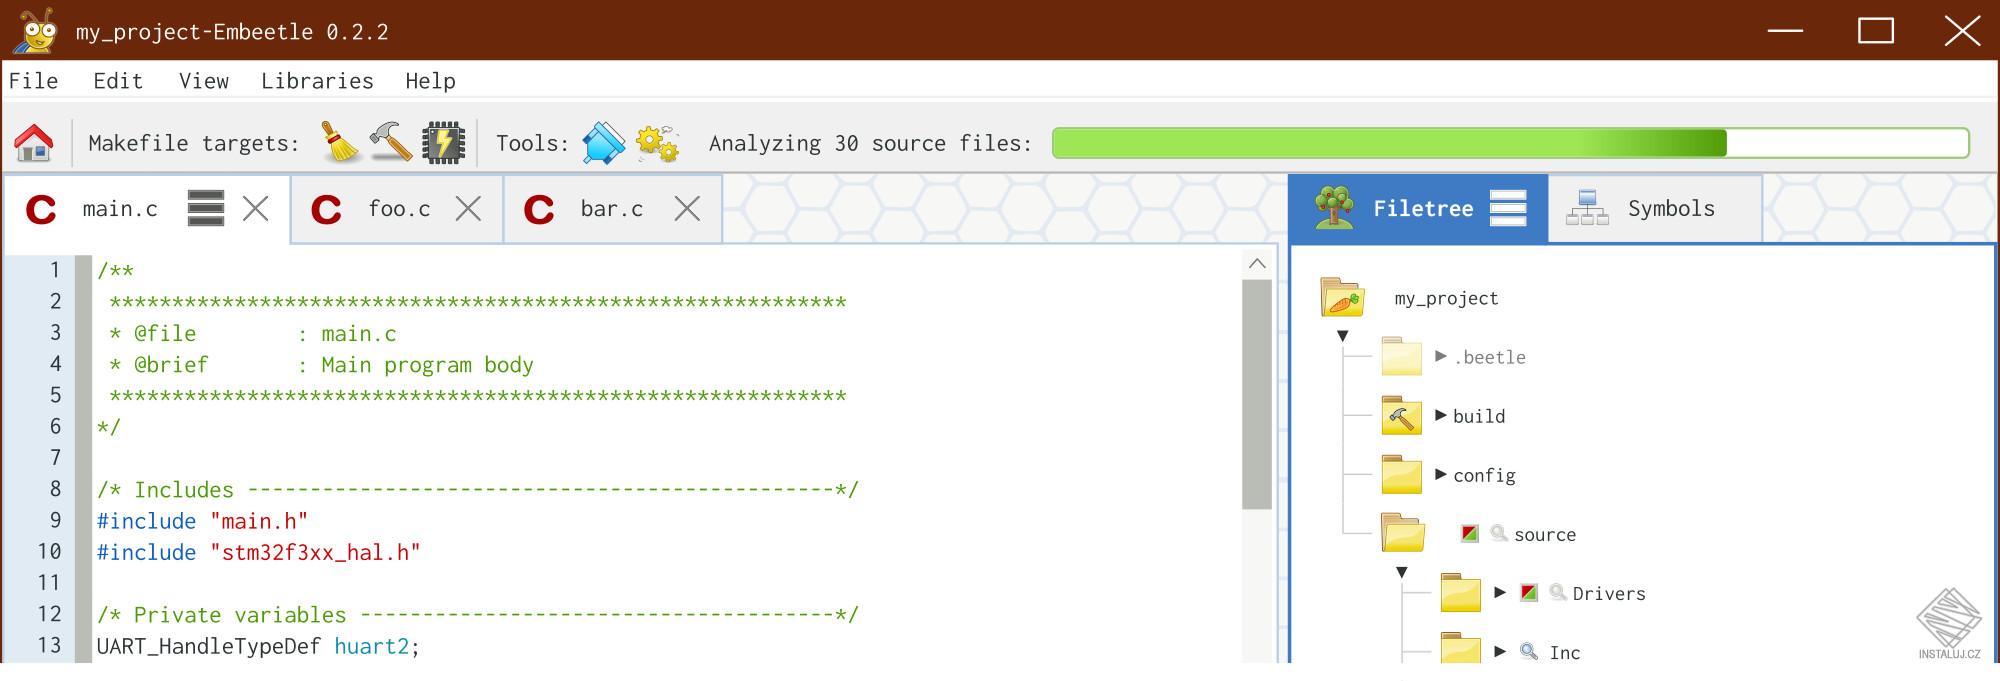Expand the build folder arrow
Screen dimensions: 2000x681
1440,415
